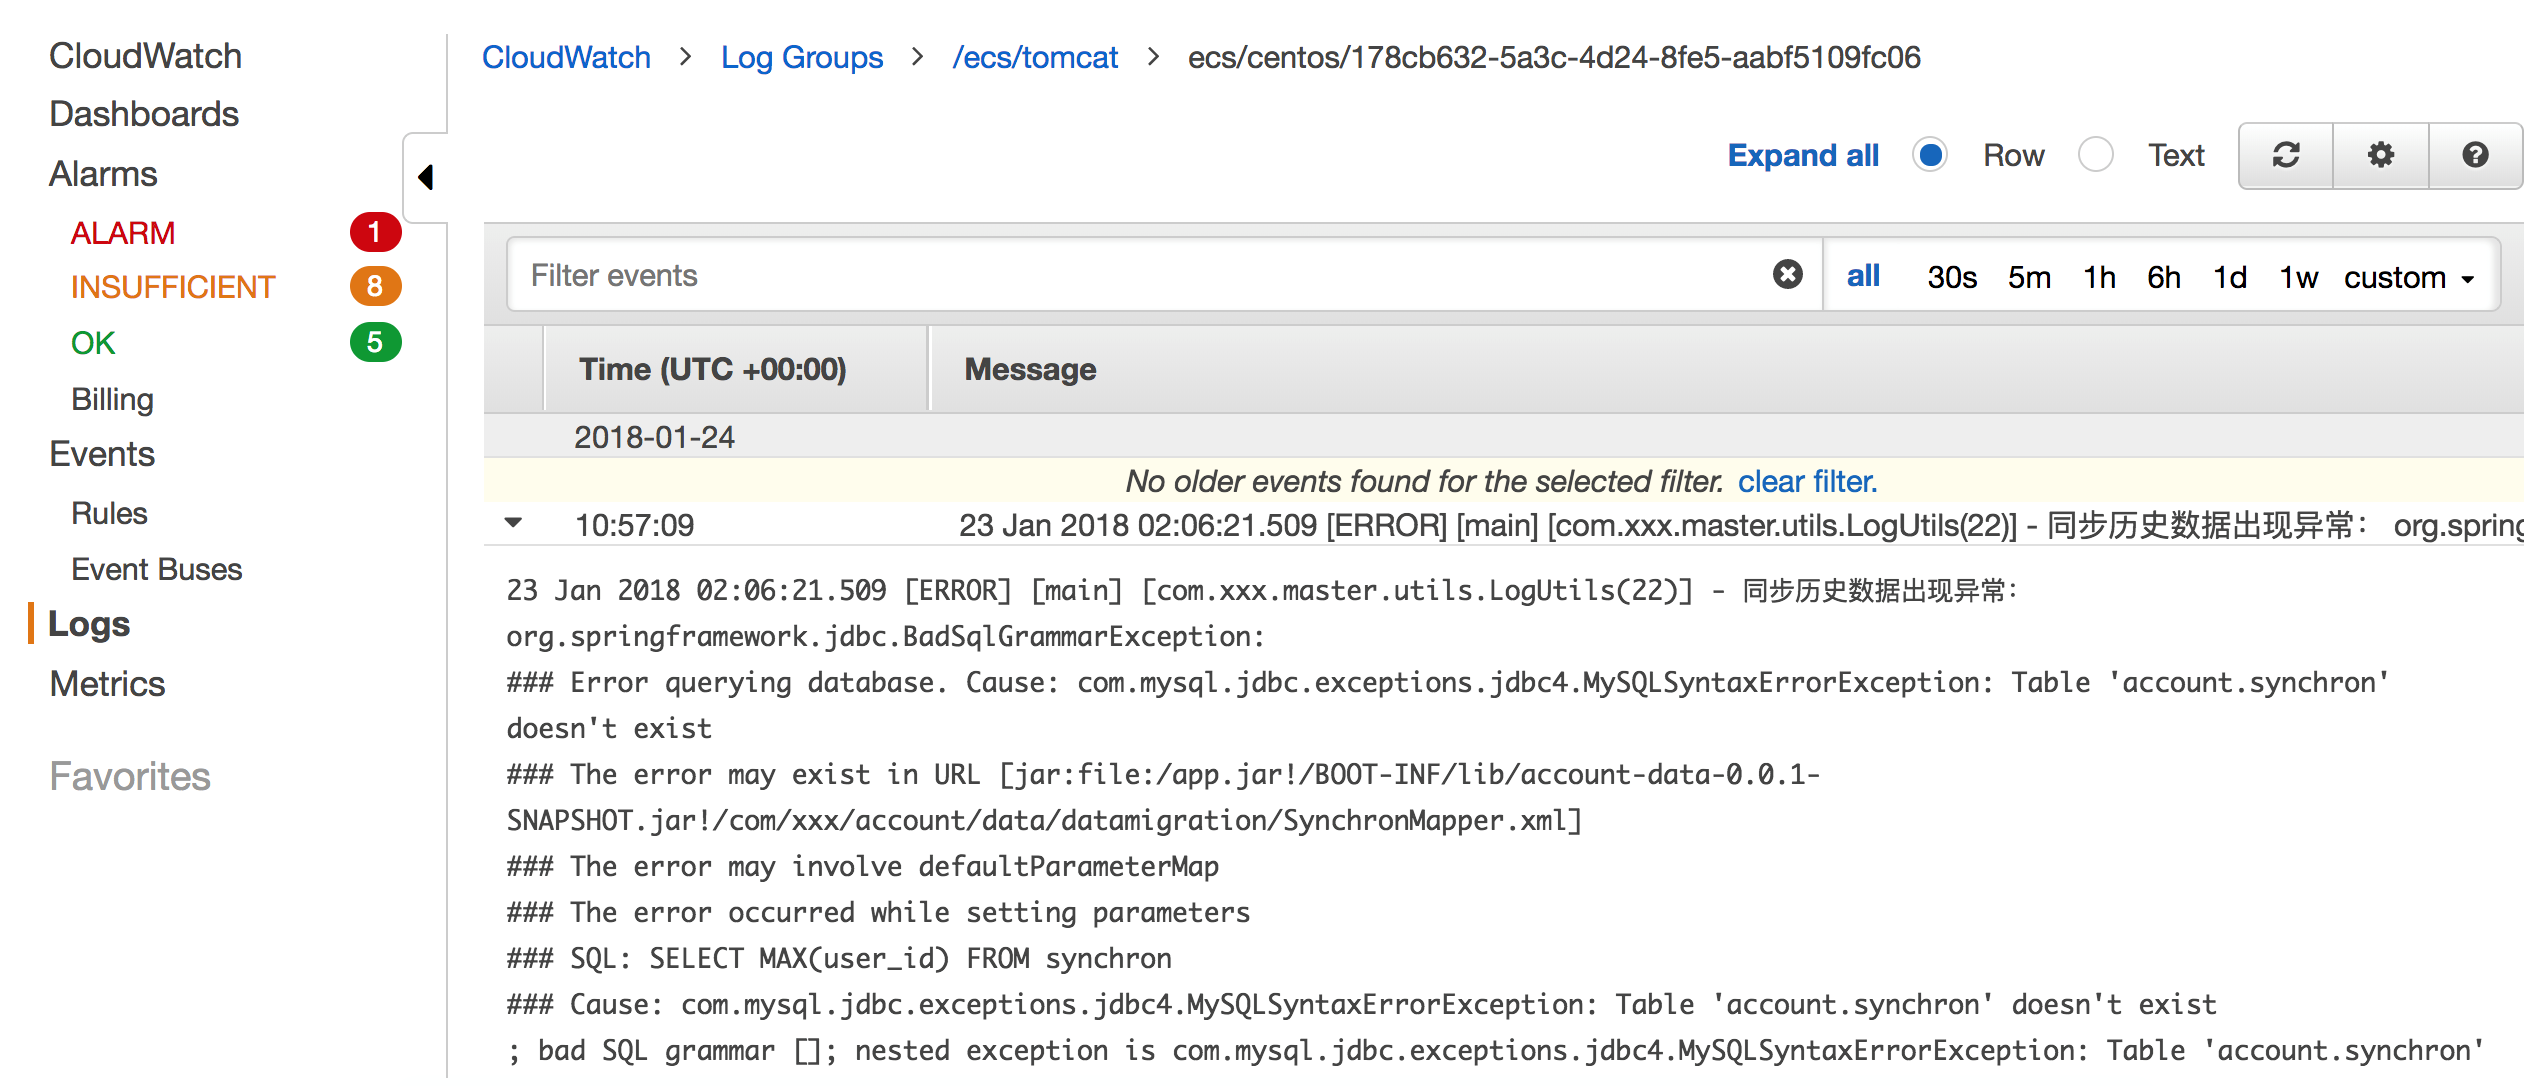Select the 'all' time range option

coord(1863,275)
